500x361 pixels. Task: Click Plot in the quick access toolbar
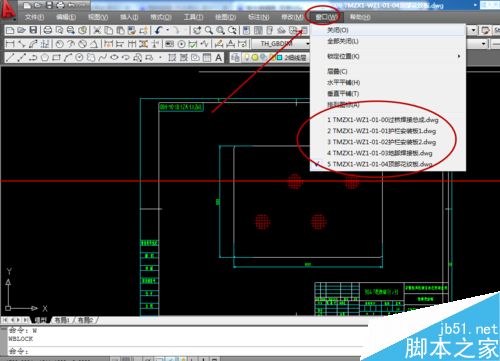click(60, 5)
